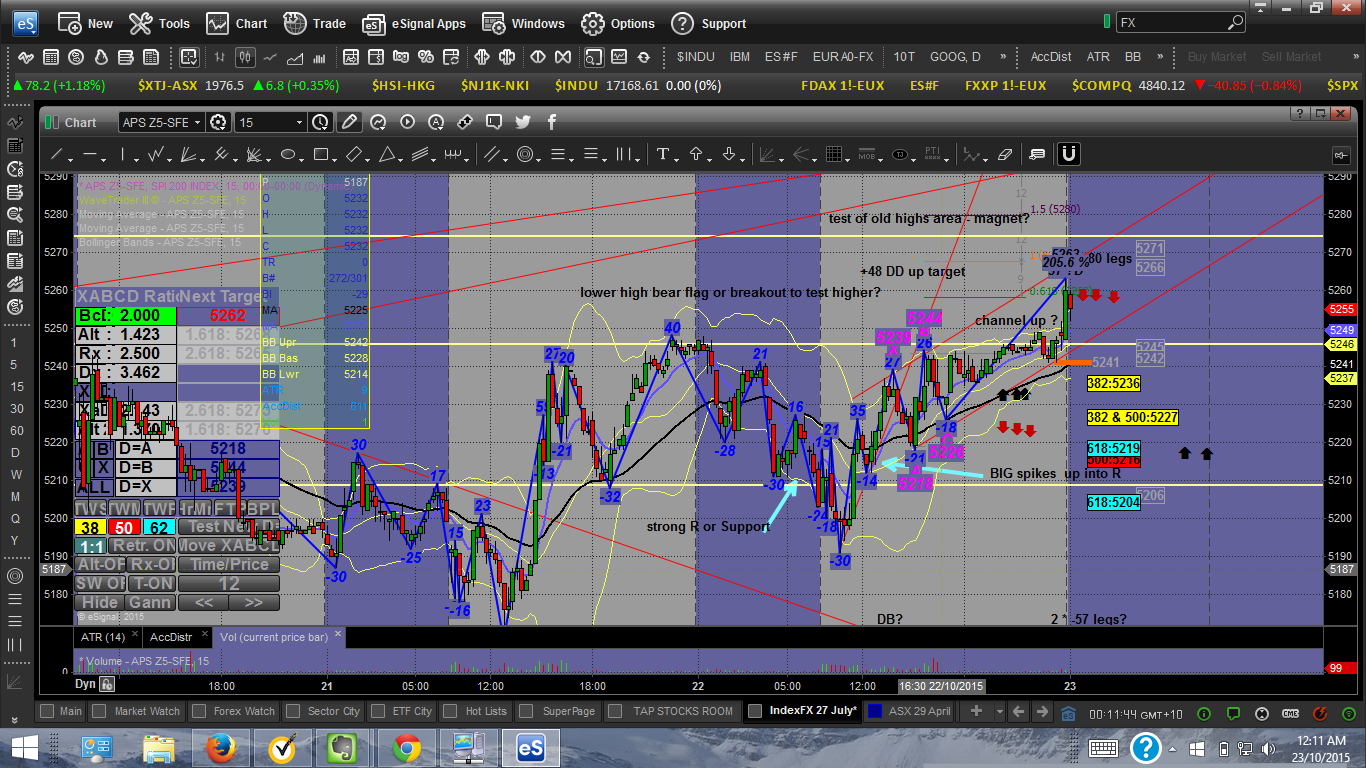The width and height of the screenshot is (1366, 768).
Task: Tick the Sector City page checkbox
Action: point(292,711)
